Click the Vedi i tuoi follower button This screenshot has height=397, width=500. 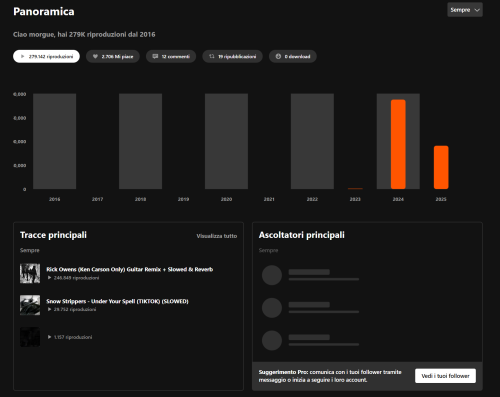pyautogui.click(x=445, y=376)
